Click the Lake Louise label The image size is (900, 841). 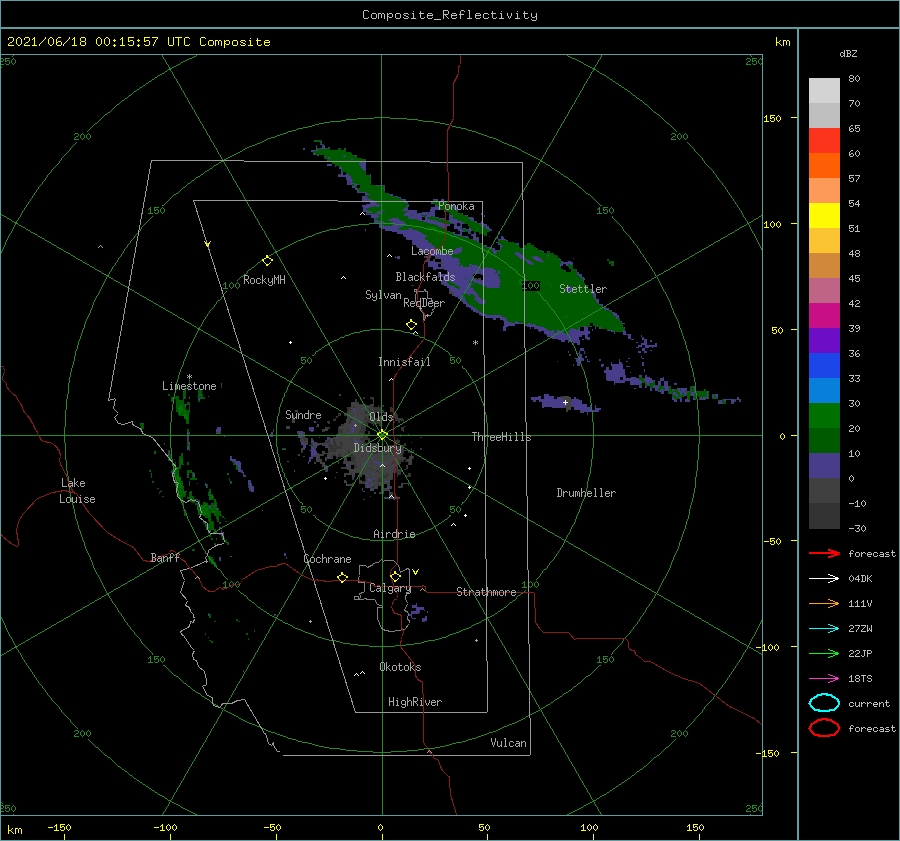77,491
